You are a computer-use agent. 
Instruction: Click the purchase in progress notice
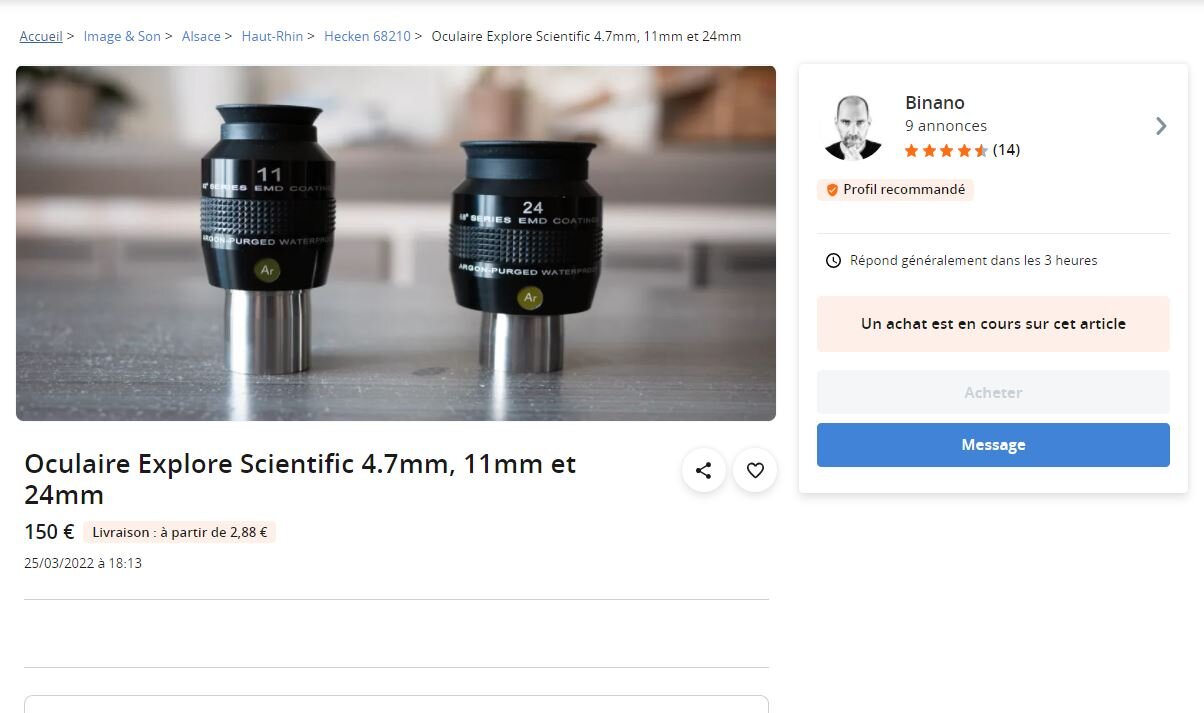click(x=993, y=324)
